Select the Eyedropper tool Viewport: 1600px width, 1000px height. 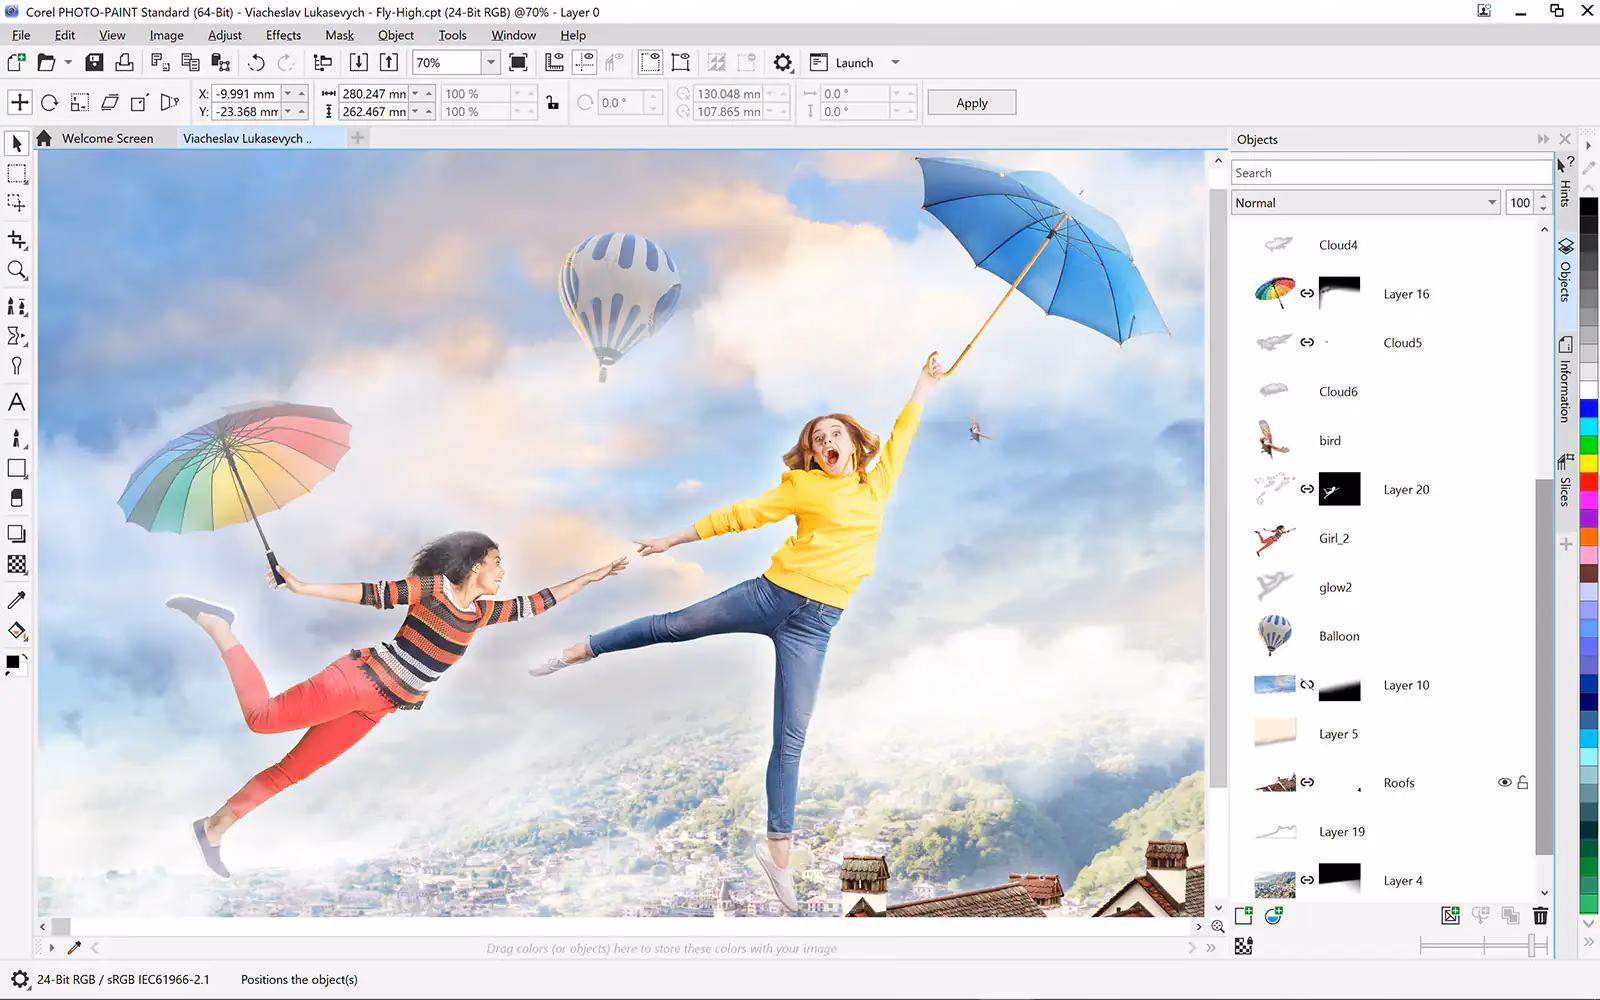16,600
